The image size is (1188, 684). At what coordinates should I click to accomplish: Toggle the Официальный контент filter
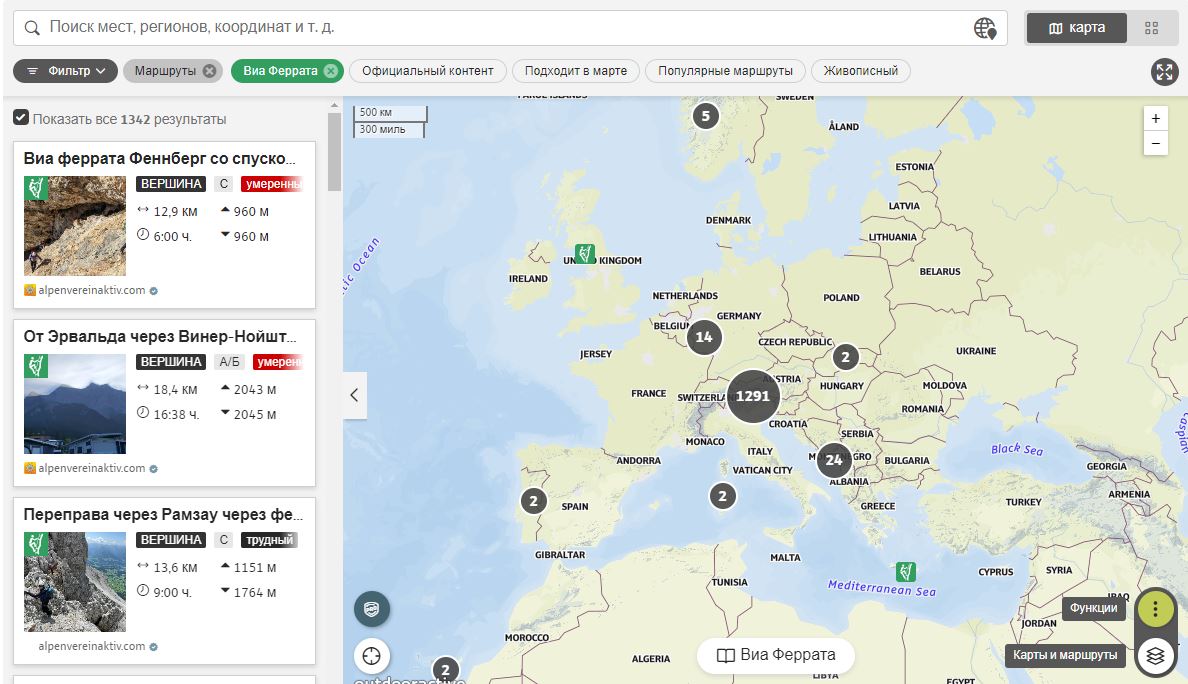(427, 70)
